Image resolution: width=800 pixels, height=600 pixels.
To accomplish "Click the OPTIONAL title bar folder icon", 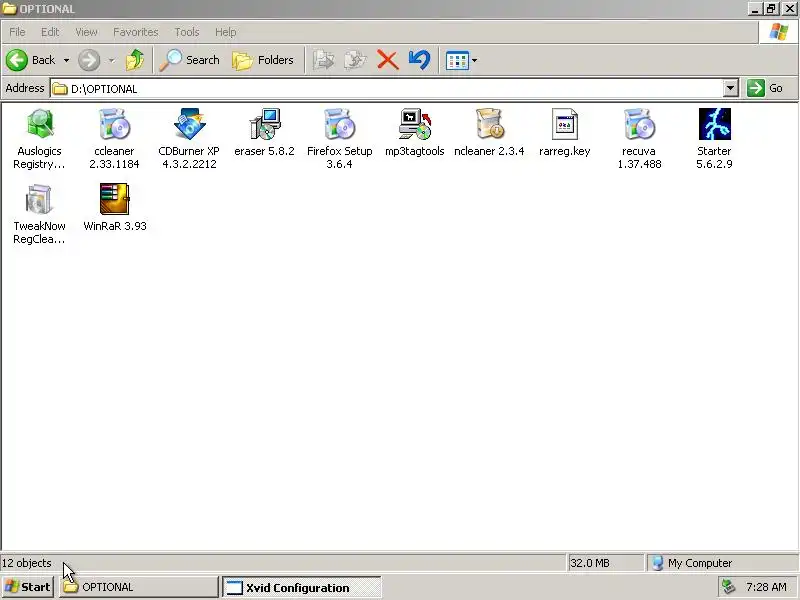I will [x=9, y=9].
